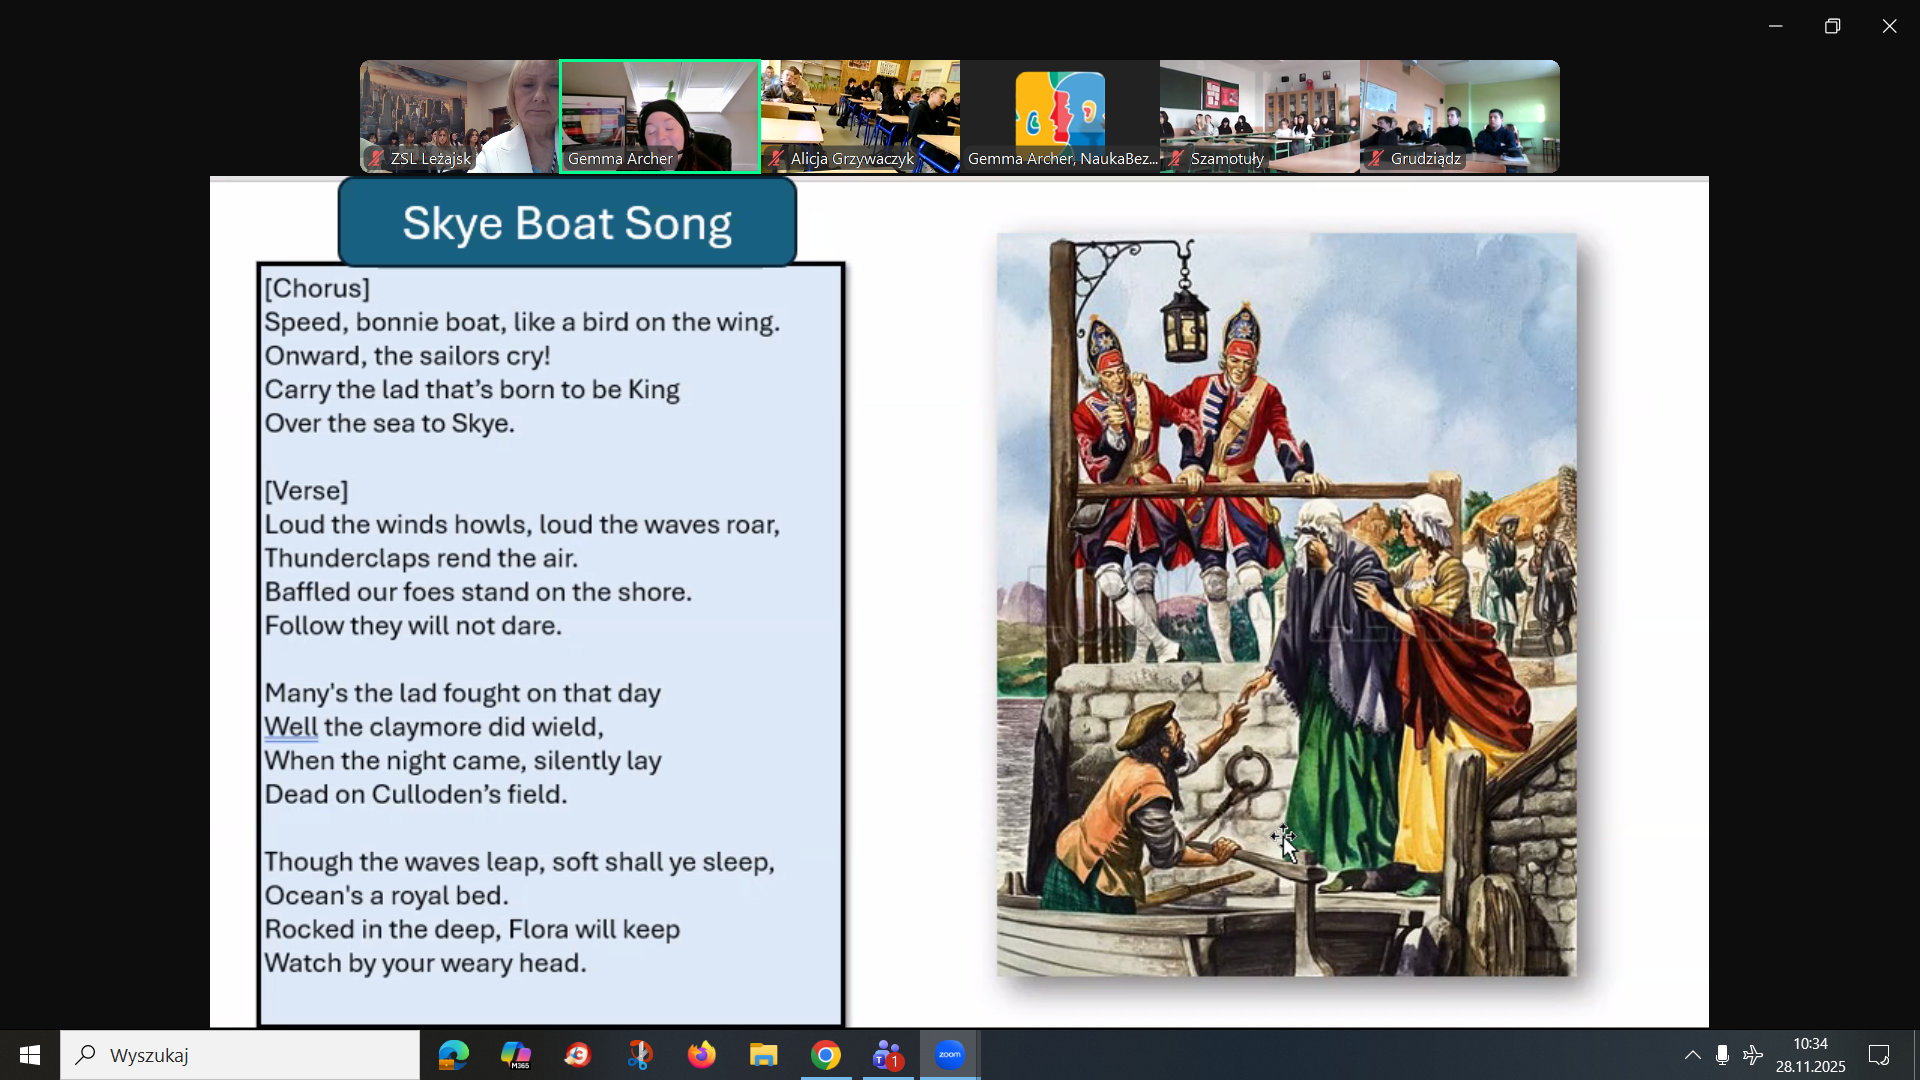This screenshot has height=1080, width=1920.
Task: Open CCleaner from the taskbar
Action: (577, 1055)
